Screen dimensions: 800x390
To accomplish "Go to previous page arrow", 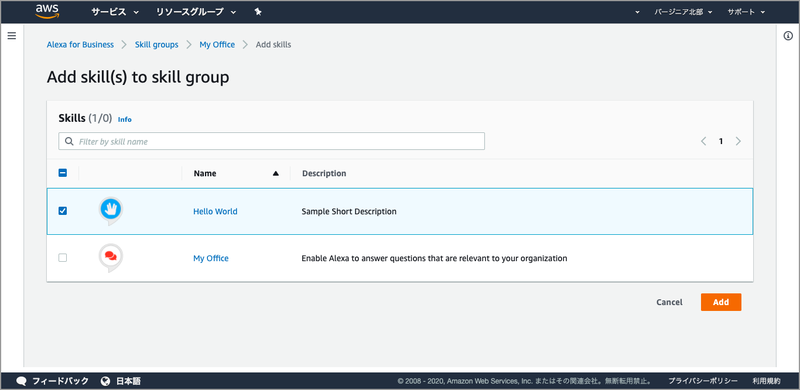I will (704, 141).
